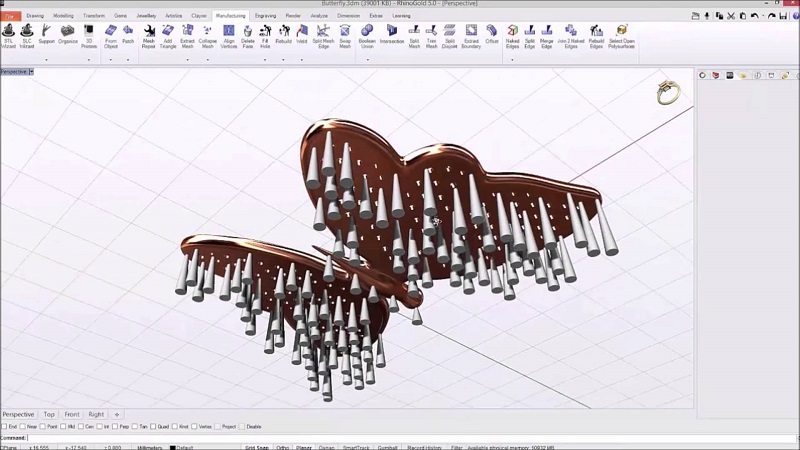
Task: Expand the Perspective viewport title dropdown
Action: (31, 72)
